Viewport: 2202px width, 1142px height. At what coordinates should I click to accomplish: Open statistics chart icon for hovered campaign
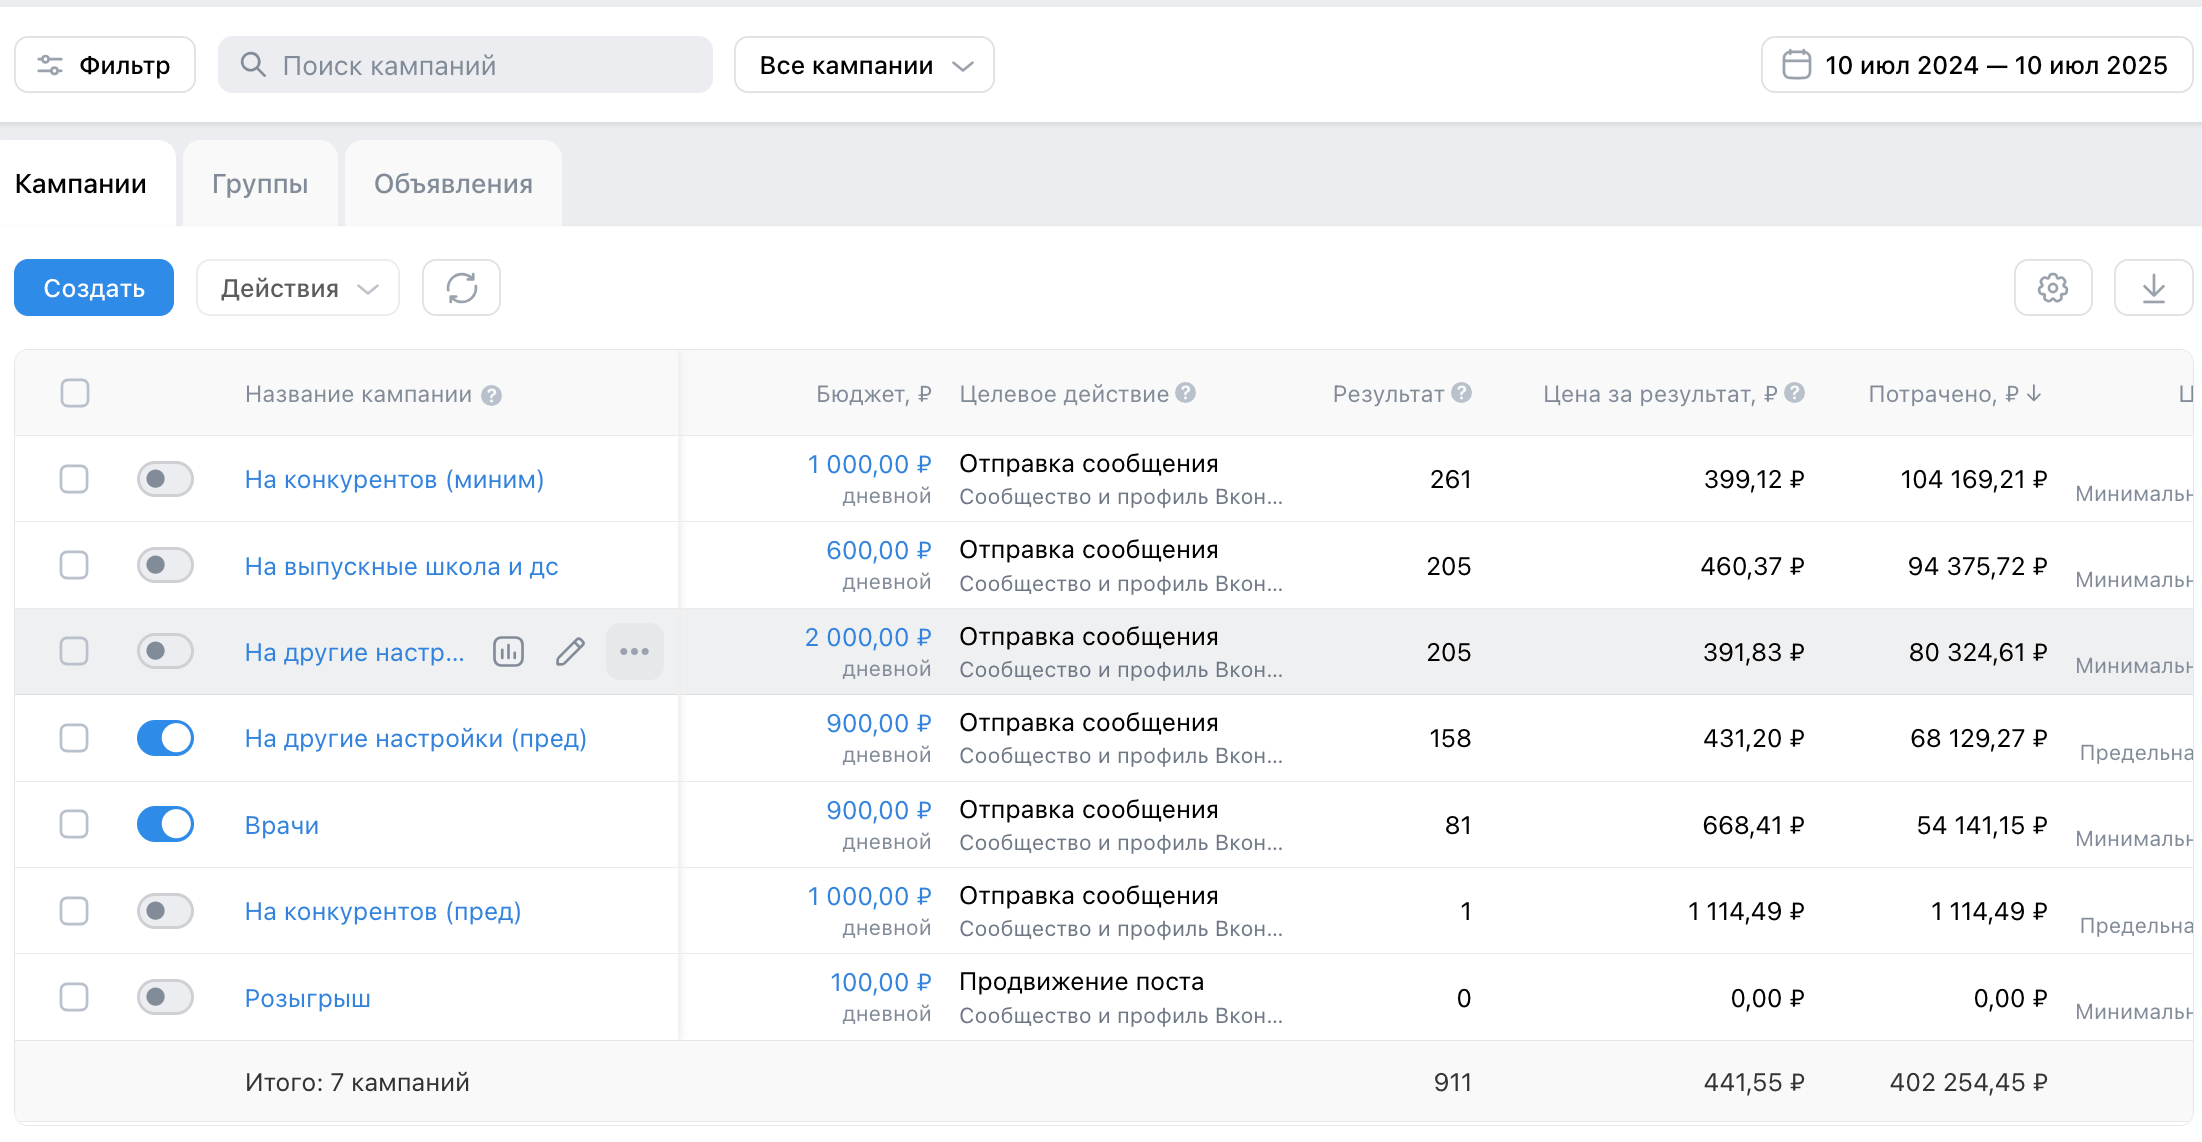pos(508,652)
